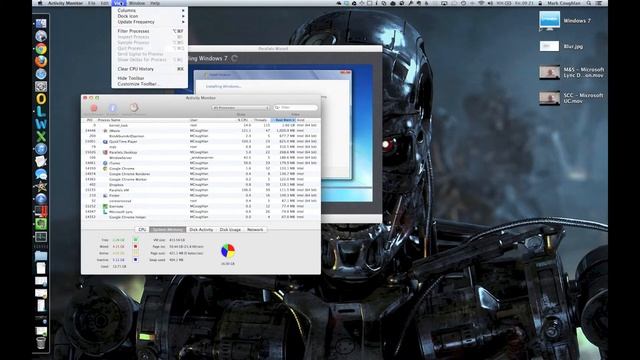Open the Columns submenu
The width and height of the screenshot is (640, 360).
click(x=149, y=10)
